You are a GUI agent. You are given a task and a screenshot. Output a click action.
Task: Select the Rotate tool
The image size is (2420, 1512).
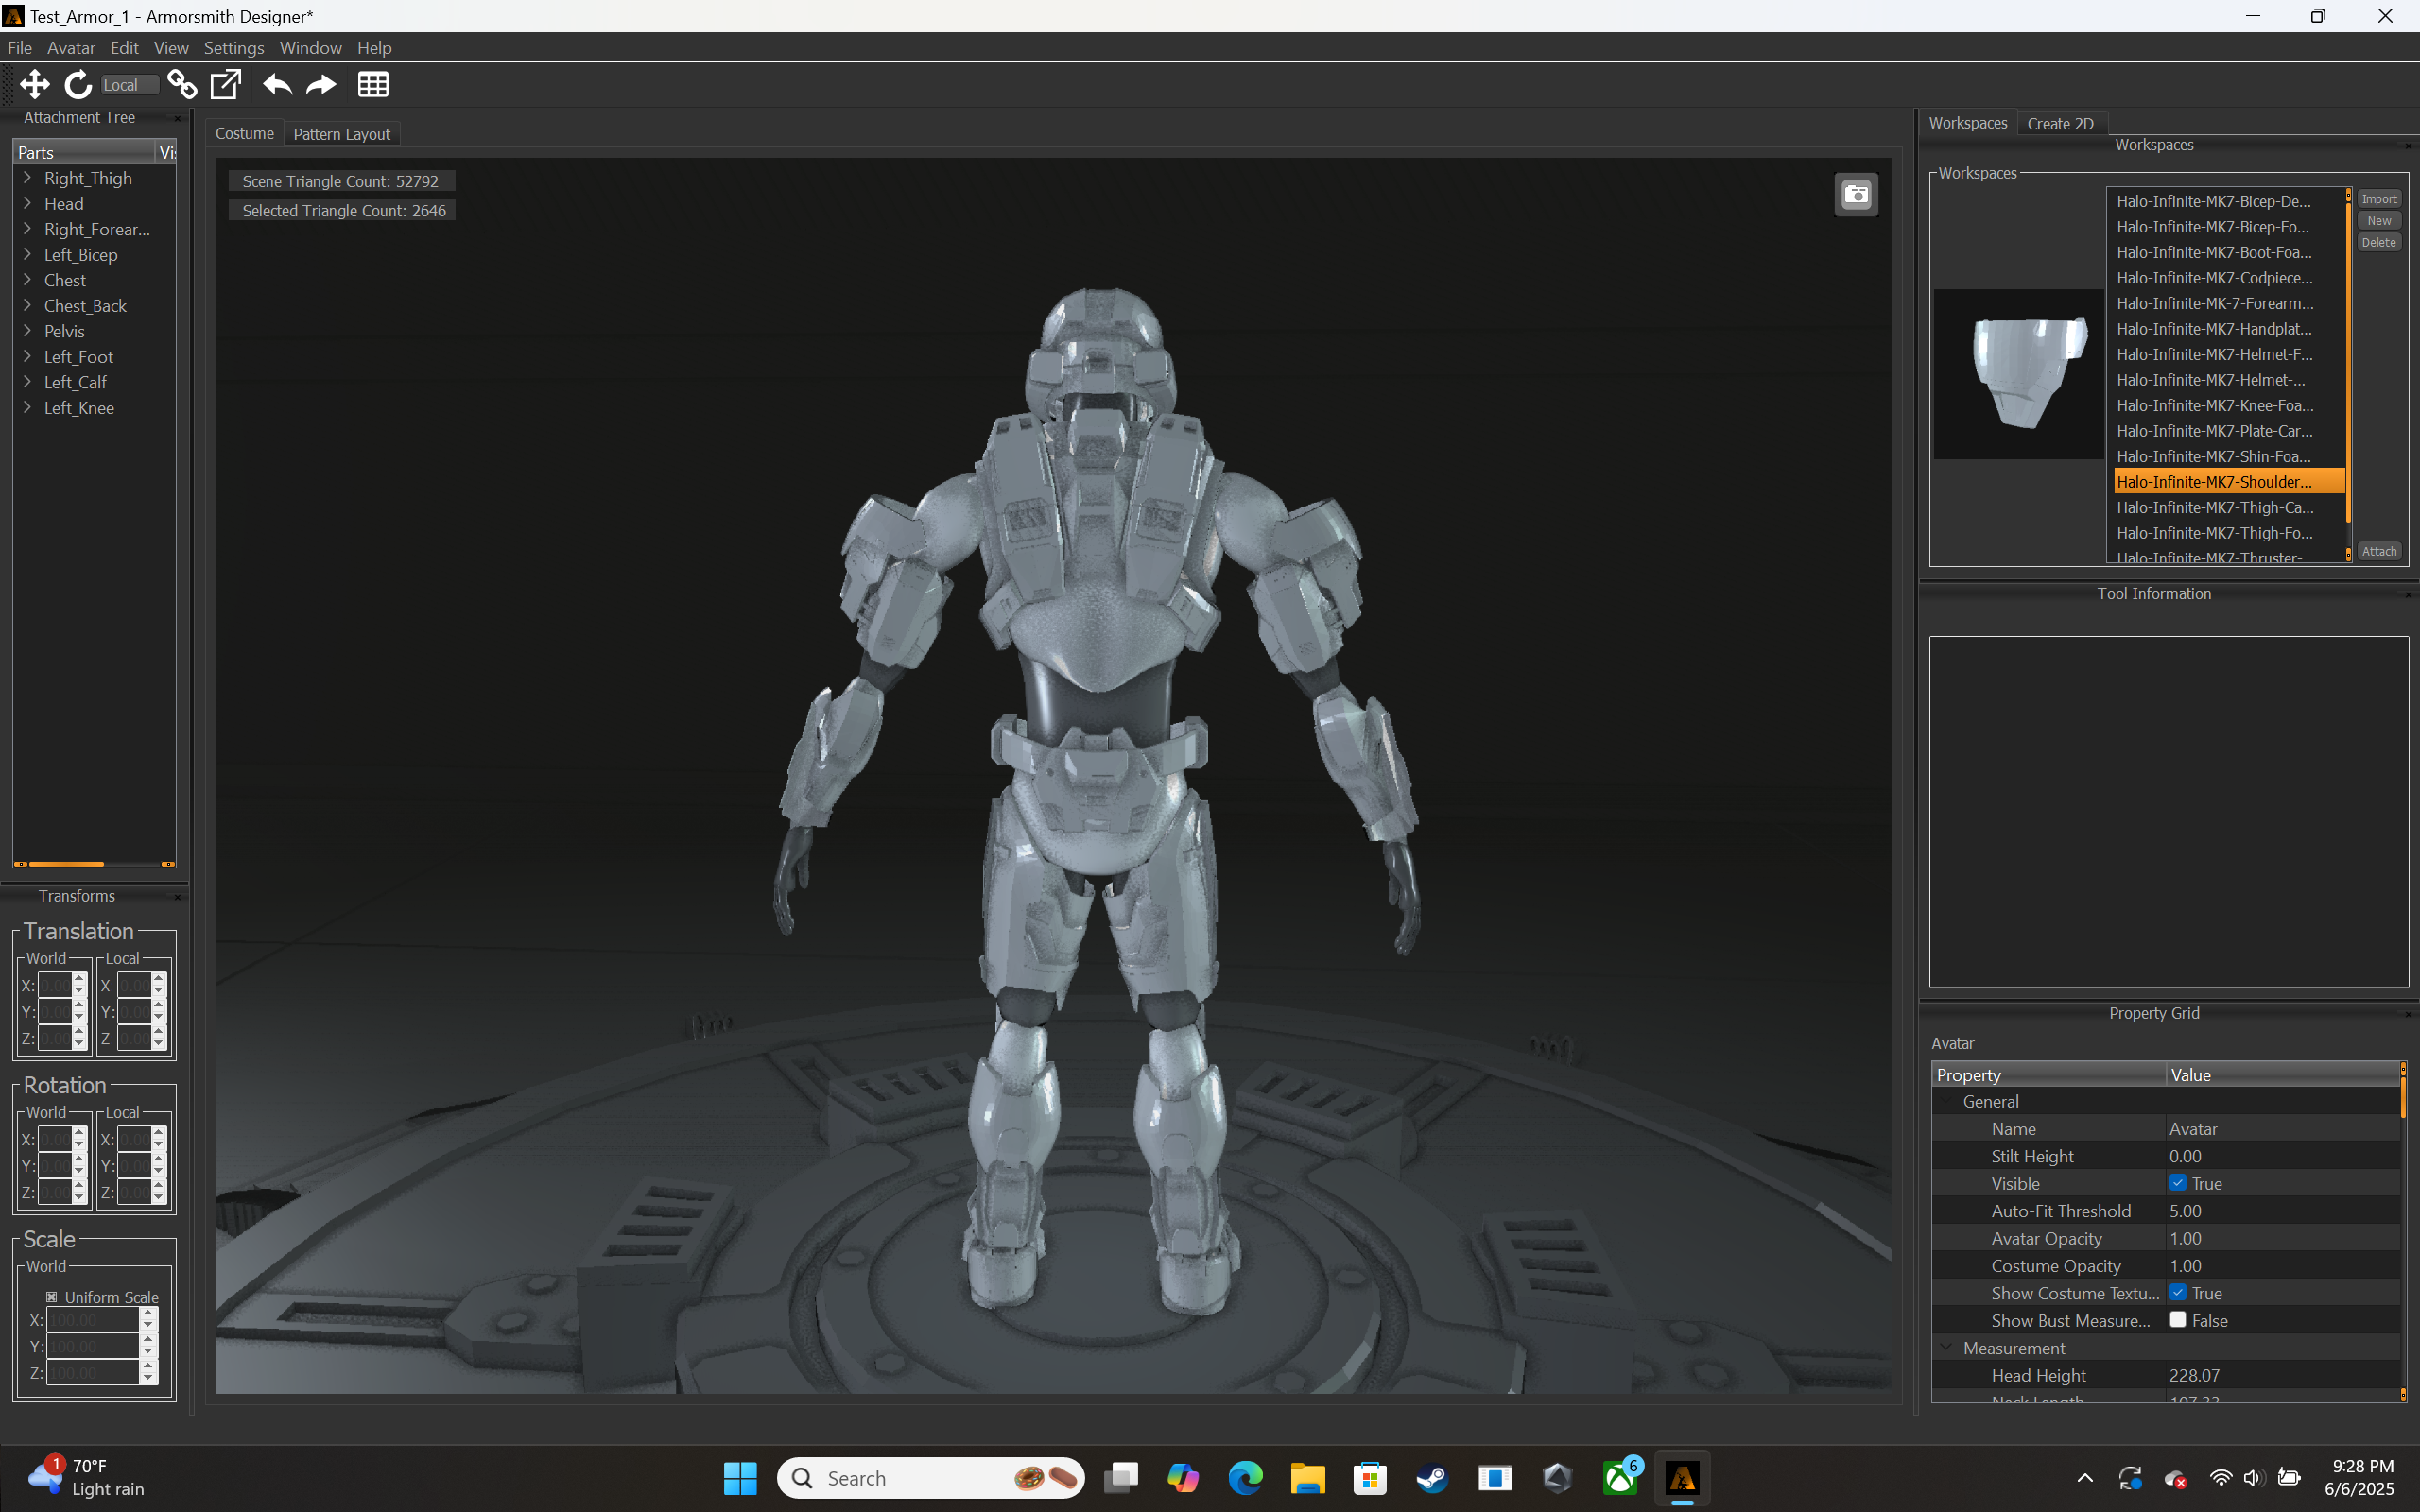[x=78, y=85]
